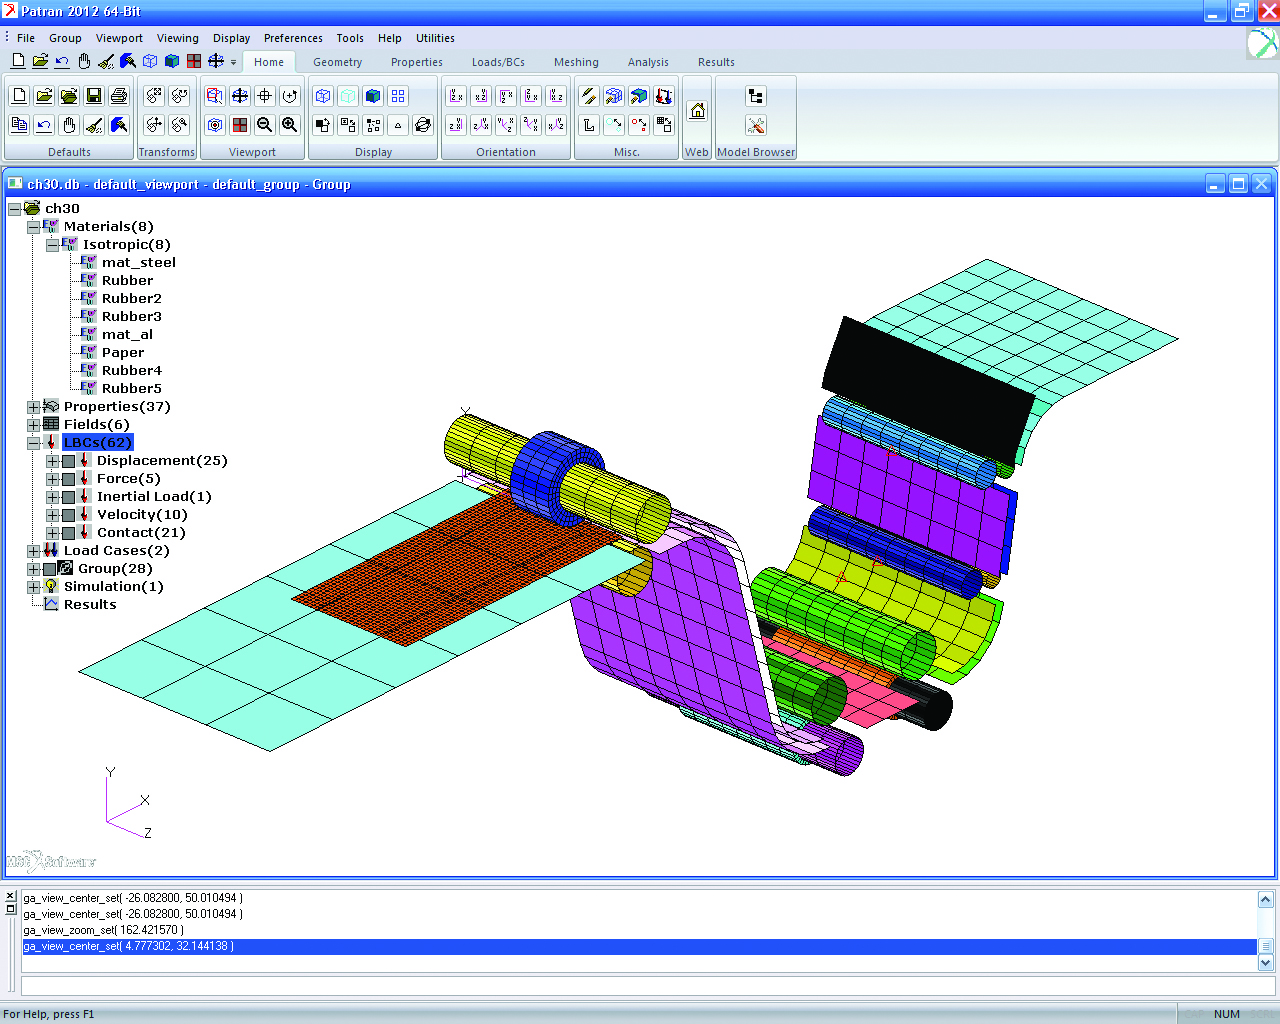Click the four blue squares icon in Display group
This screenshot has height=1024, width=1280.
pos(398,96)
